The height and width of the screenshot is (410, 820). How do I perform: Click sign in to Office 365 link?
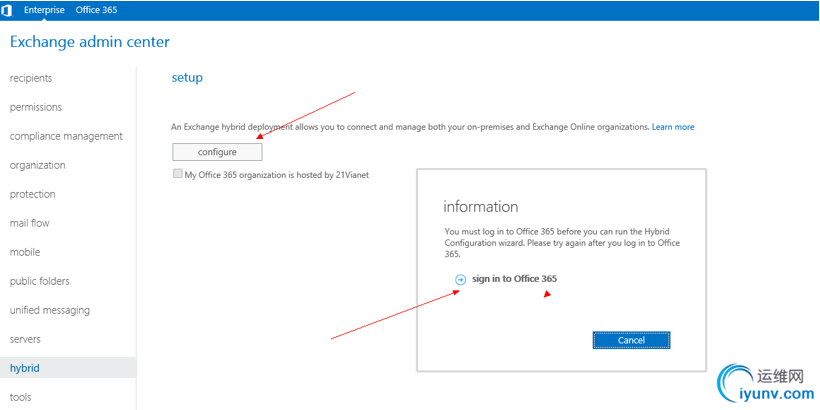click(515, 279)
